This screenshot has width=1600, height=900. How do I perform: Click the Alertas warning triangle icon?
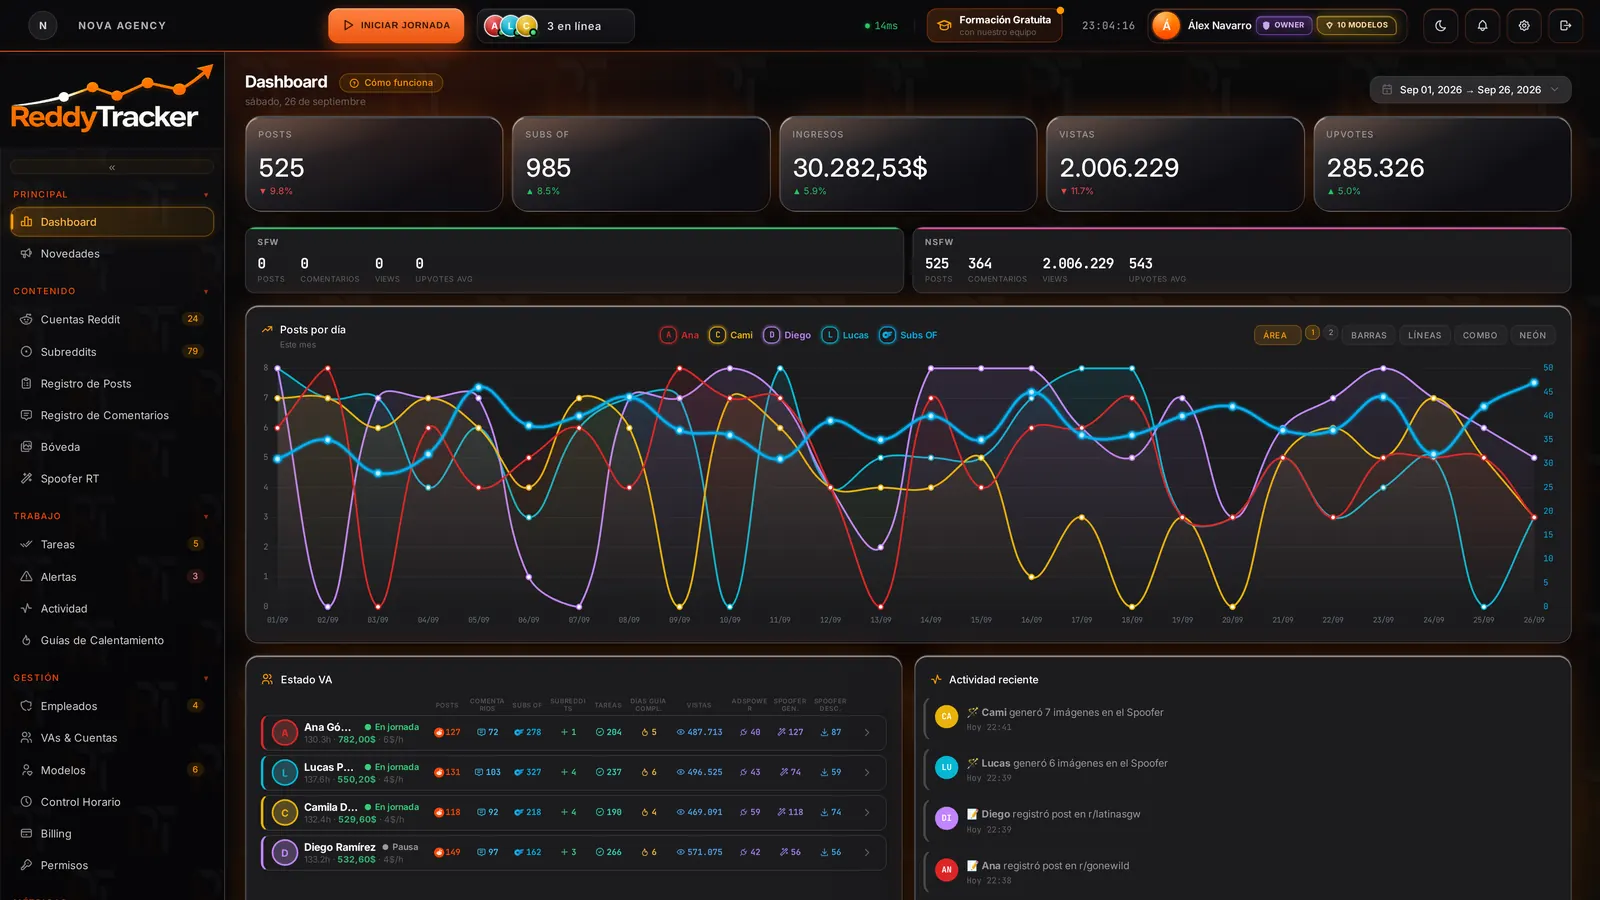(27, 577)
